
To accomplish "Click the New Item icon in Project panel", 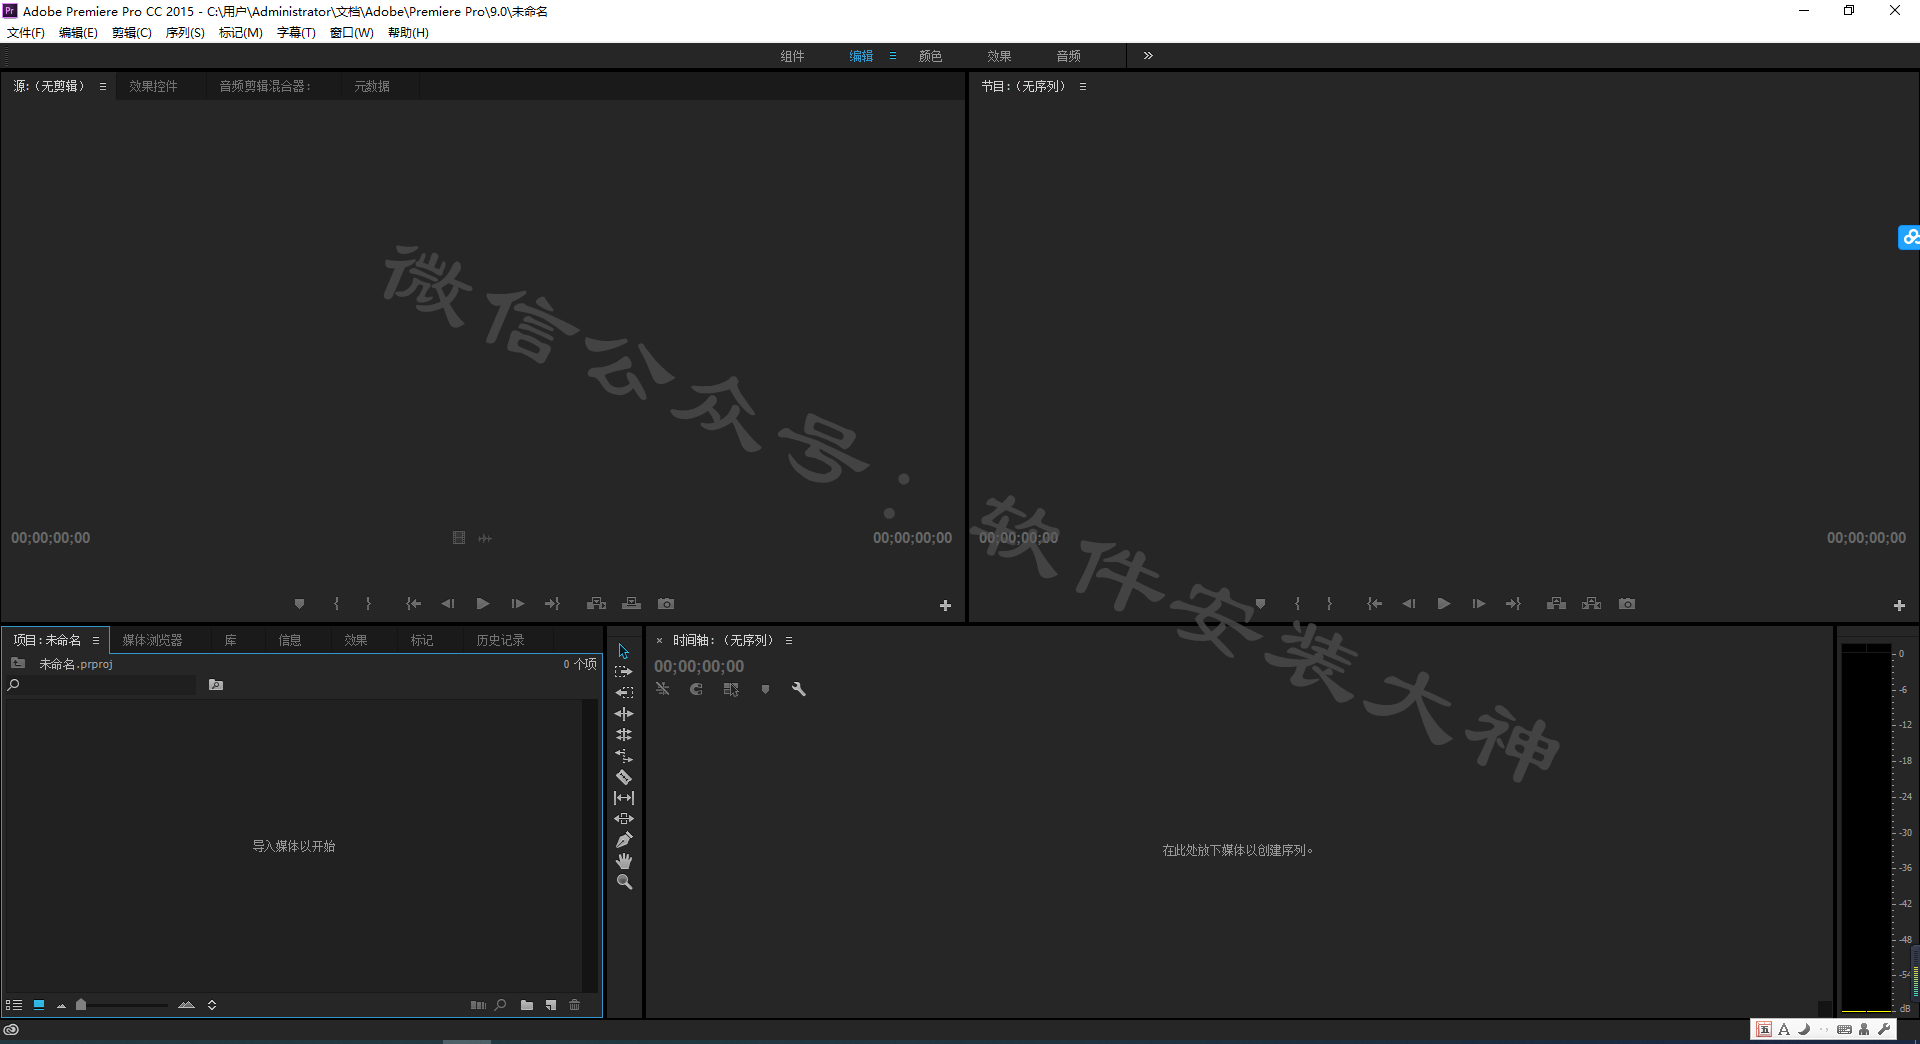I will 551,1005.
